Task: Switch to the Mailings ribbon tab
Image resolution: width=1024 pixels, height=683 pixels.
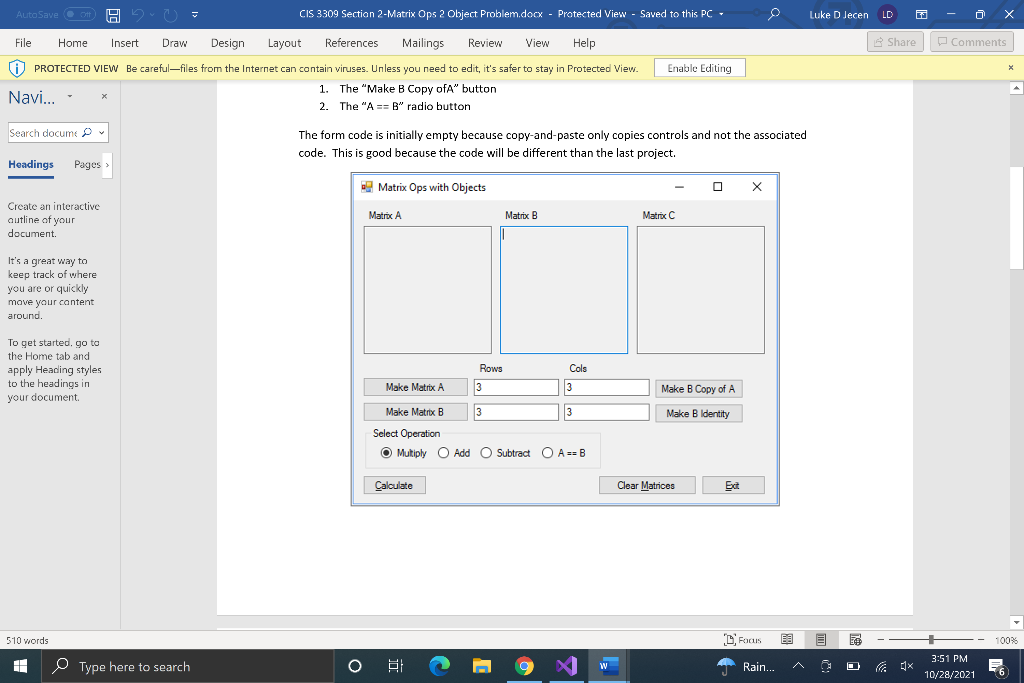Action: coord(422,43)
